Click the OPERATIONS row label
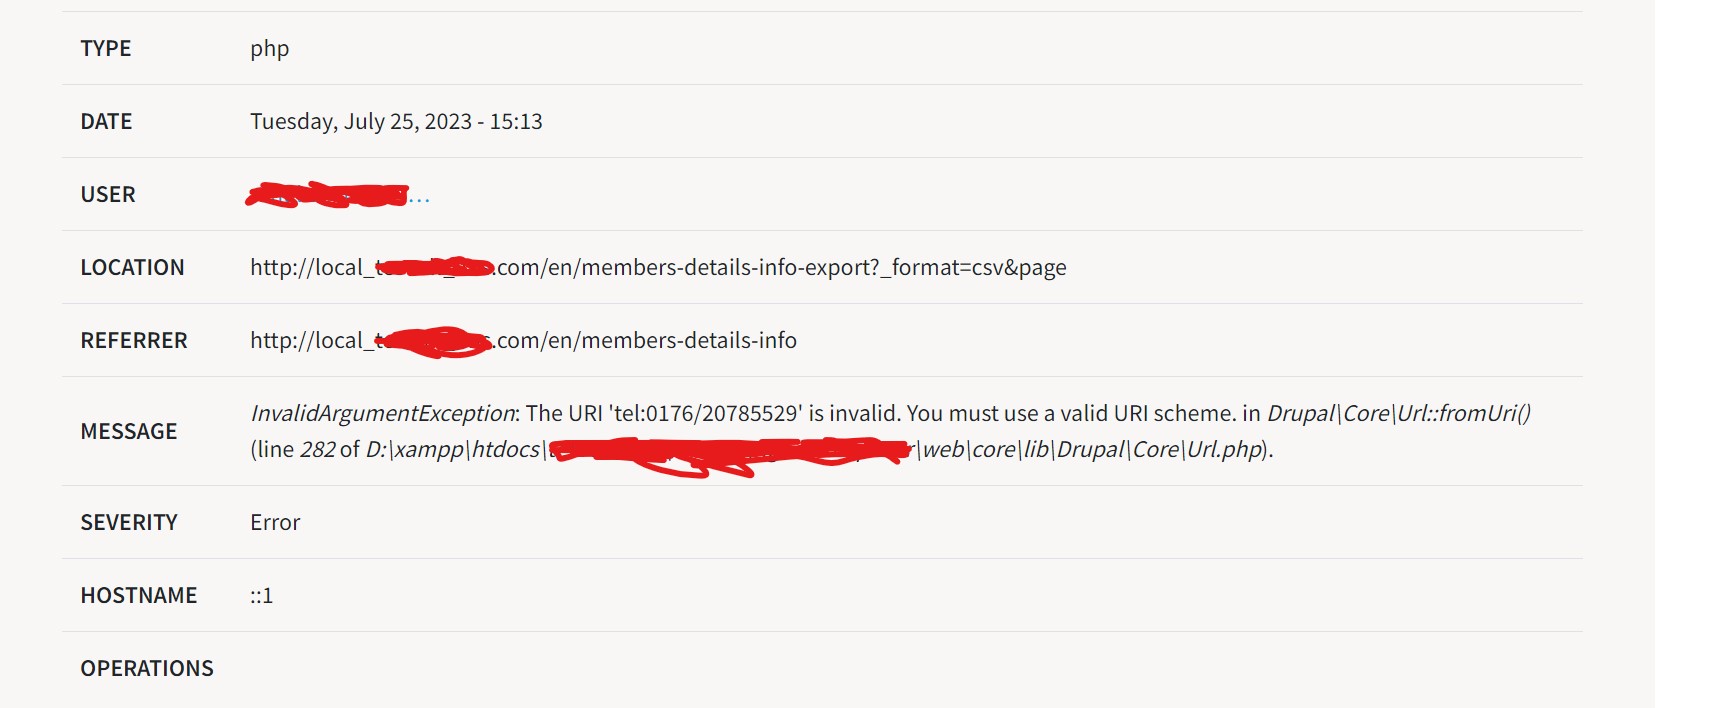 pyautogui.click(x=147, y=668)
